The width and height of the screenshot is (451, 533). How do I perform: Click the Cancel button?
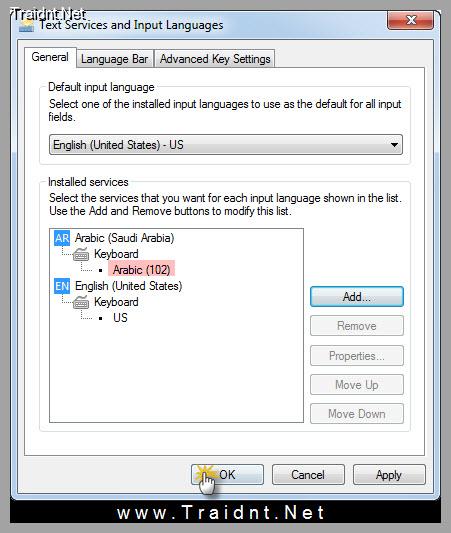[308, 475]
